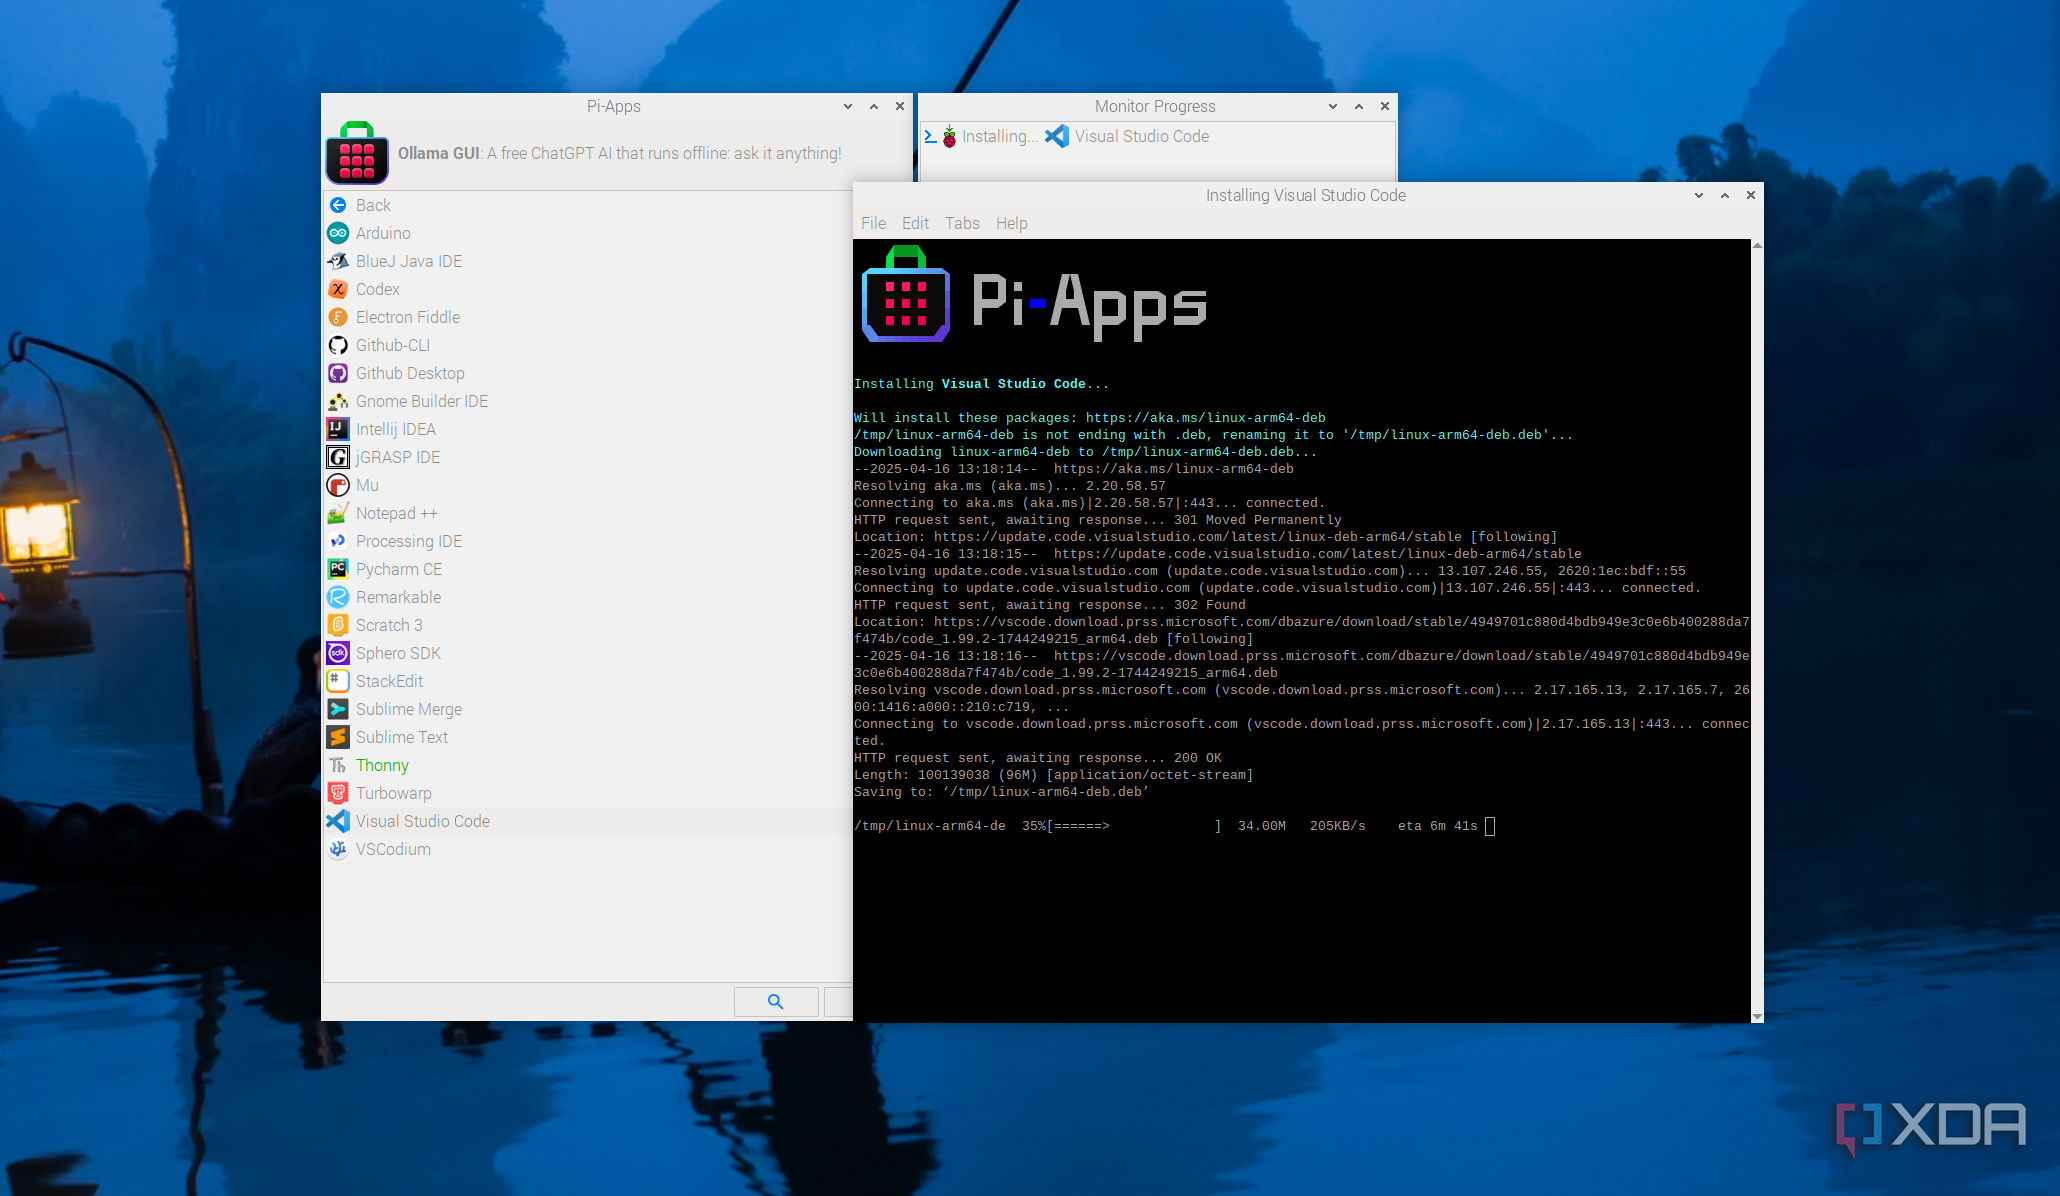Click the VSCodium icon
The image size is (2060, 1196).
pyautogui.click(x=338, y=849)
